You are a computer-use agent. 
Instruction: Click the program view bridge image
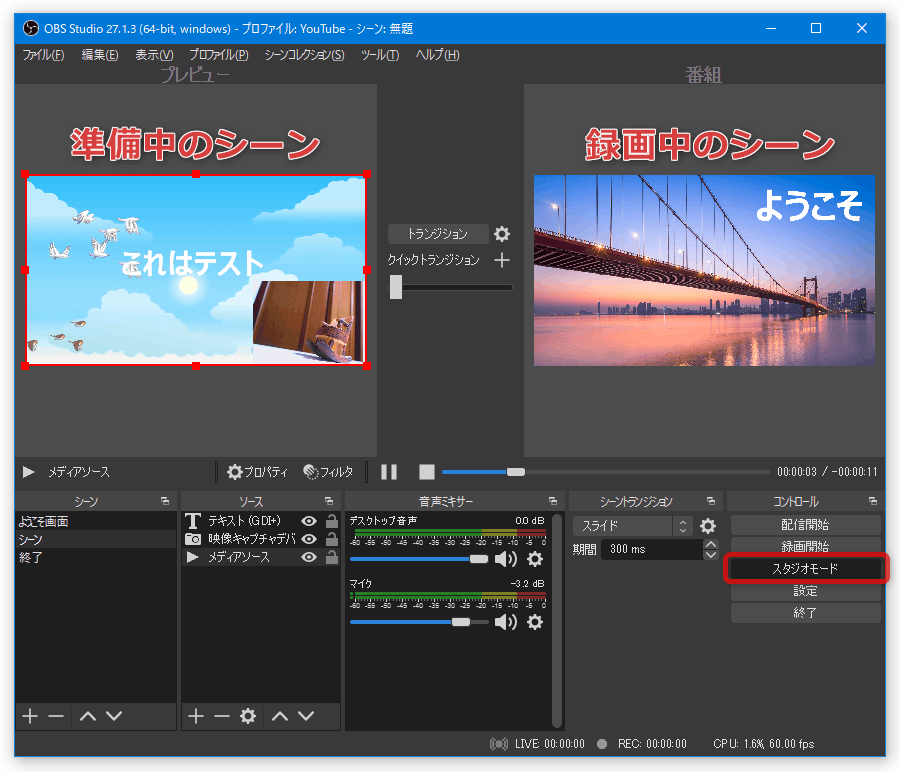click(704, 270)
